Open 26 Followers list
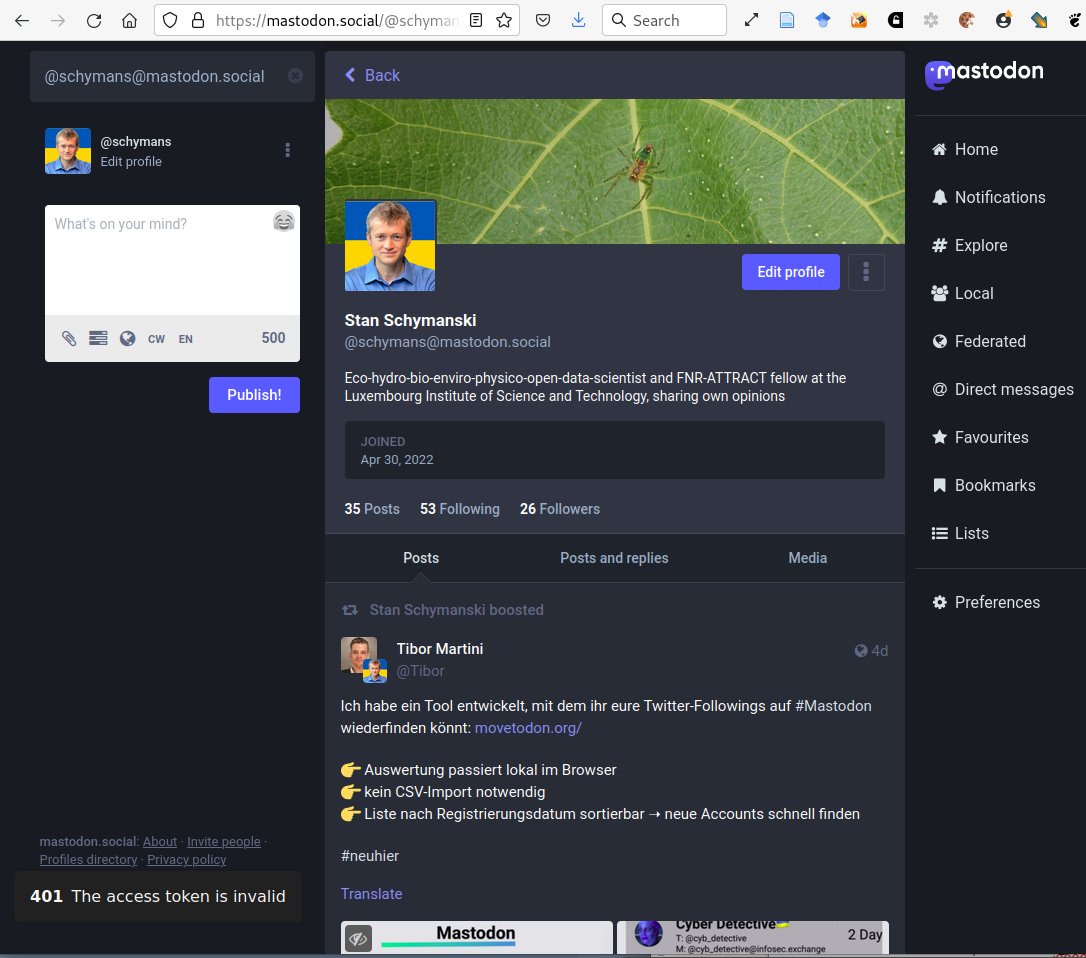This screenshot has width=1086, height=958. coord(560,508)
